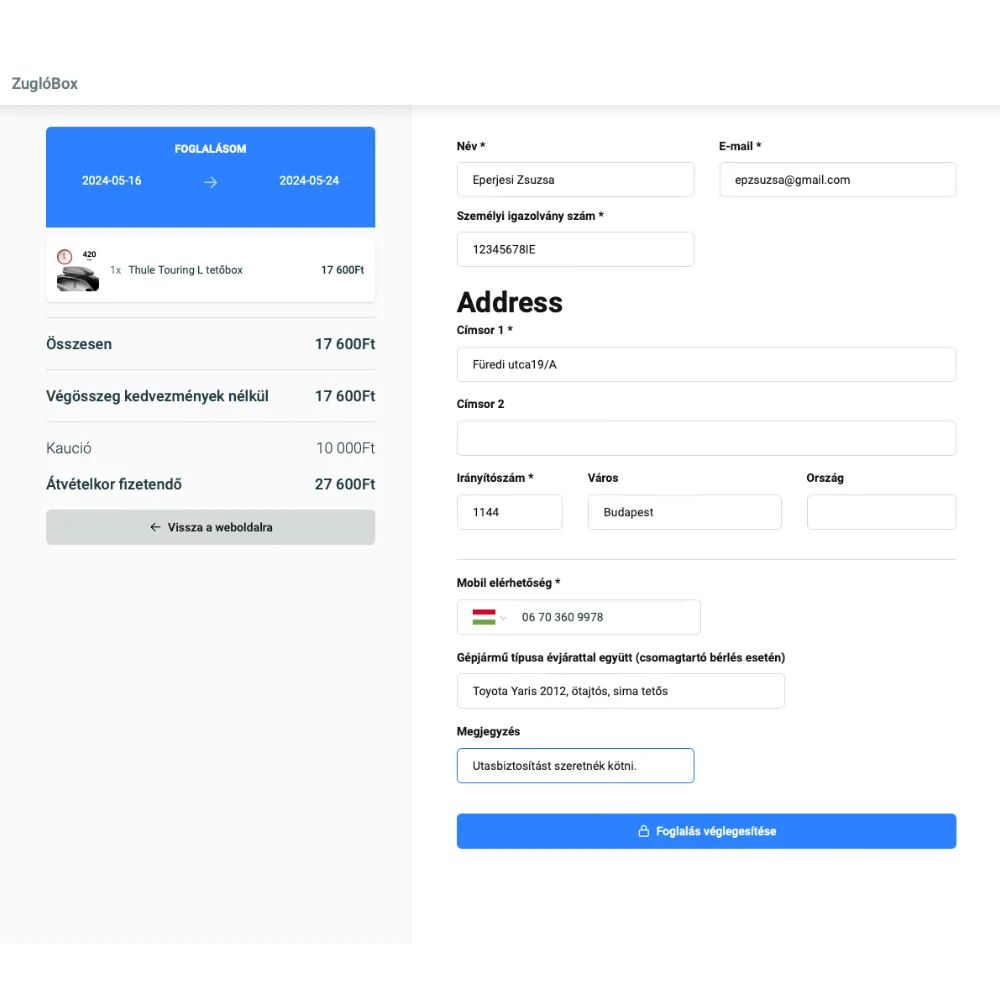Click into the Címsor 1 field
1000x1000 pixels.
pos(706,364)
